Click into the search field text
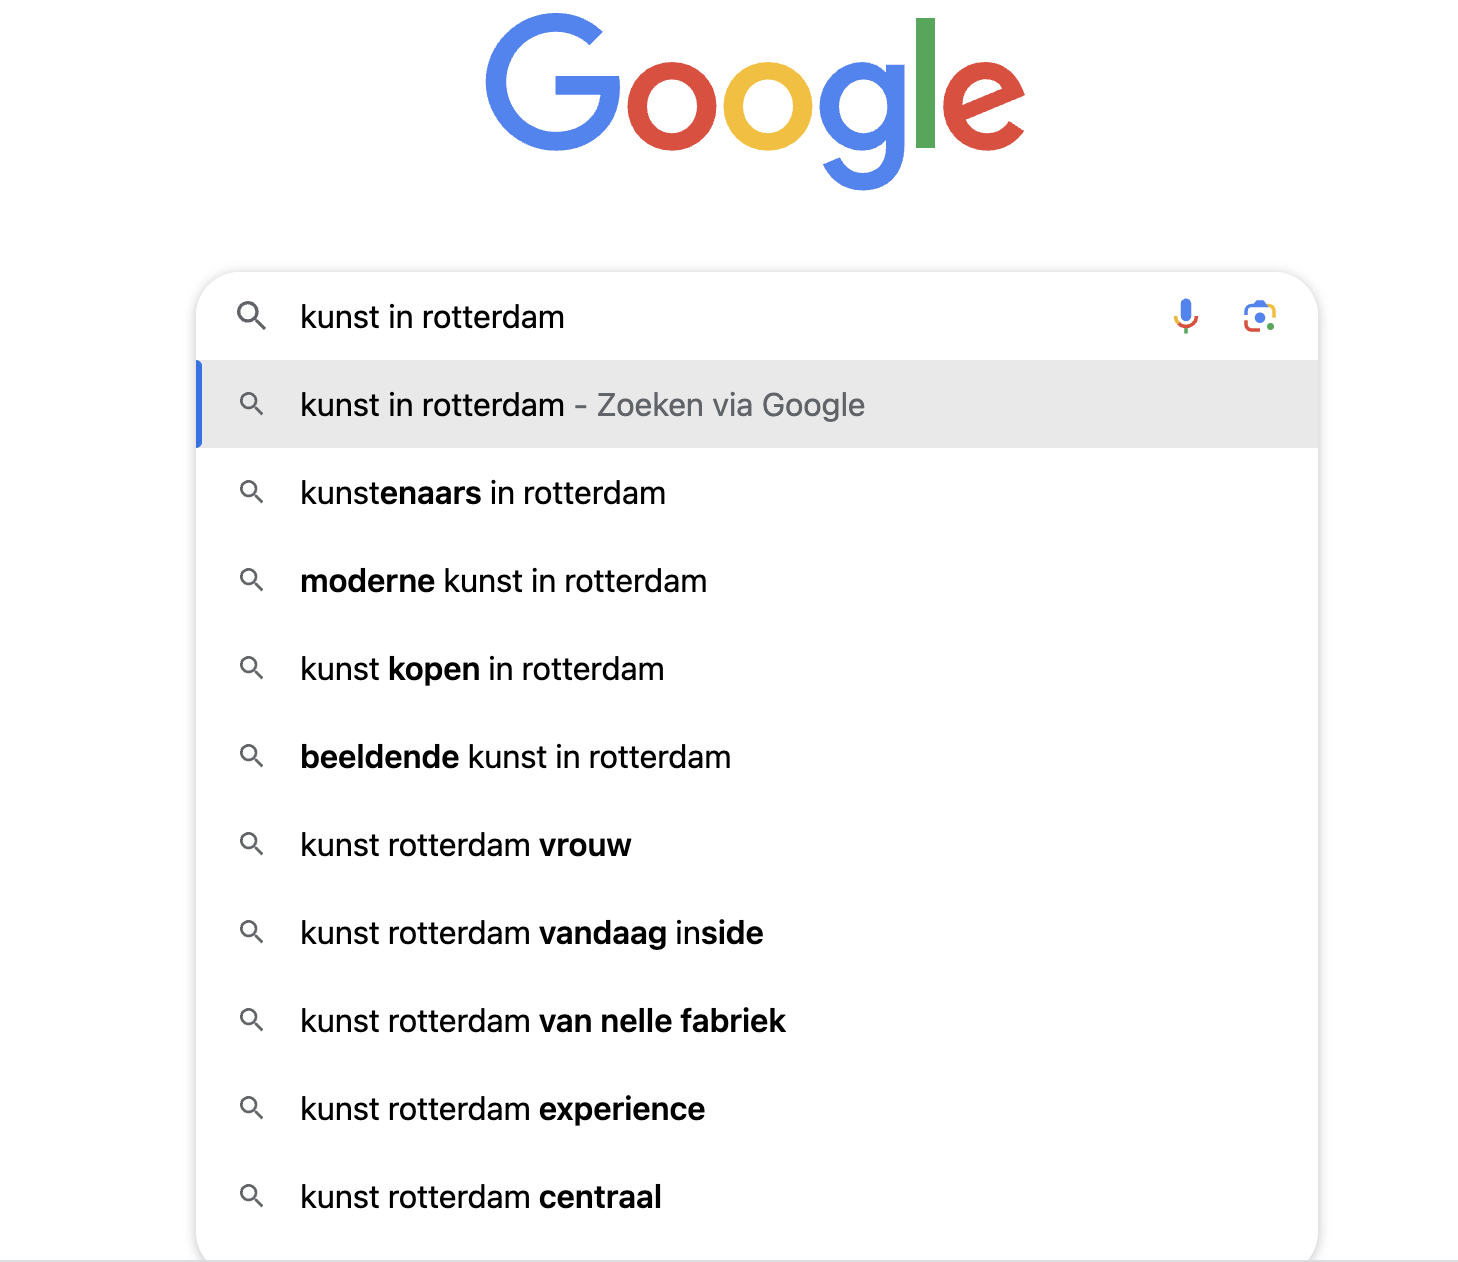Screen dimensions: 1458x1262 coord(432,317)
